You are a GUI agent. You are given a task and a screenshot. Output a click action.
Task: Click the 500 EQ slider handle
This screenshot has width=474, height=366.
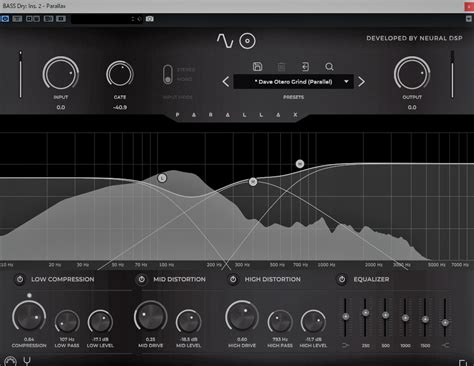(385, 315)
